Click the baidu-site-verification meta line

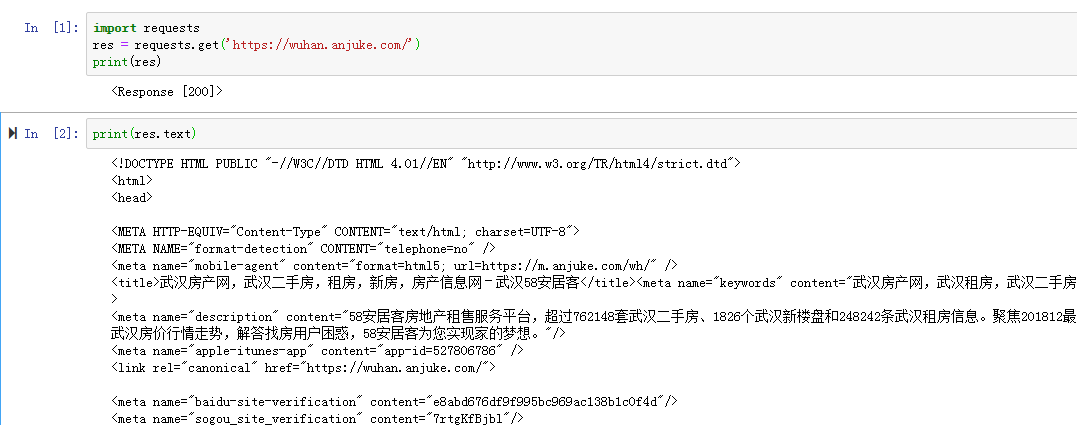394,401
